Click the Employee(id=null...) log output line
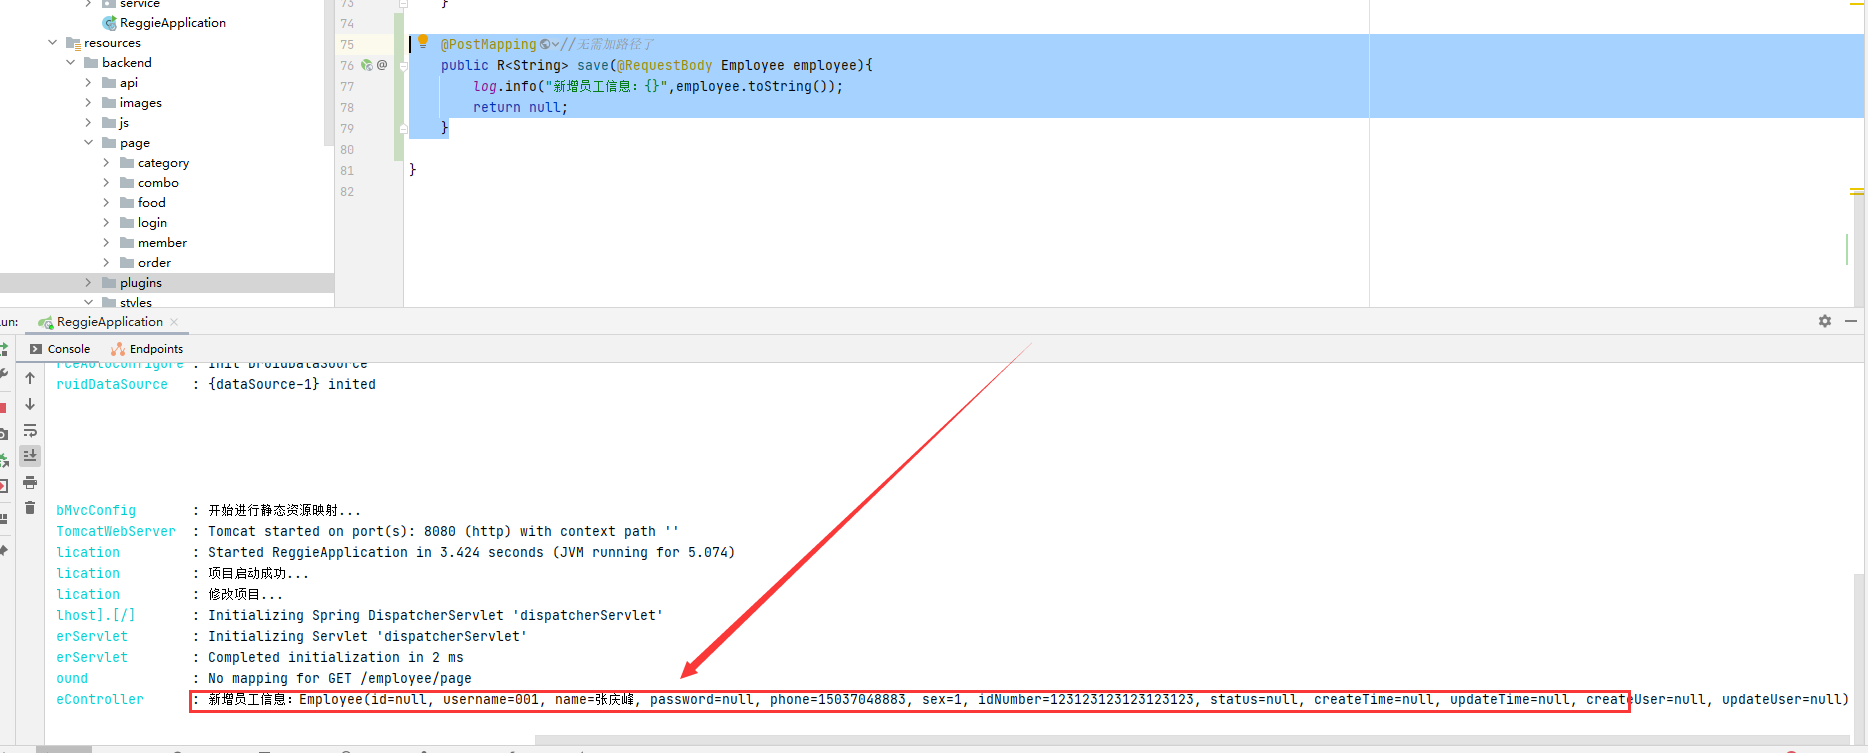Viewport: 1868px width, 753px height. (x=1028, y=699)
